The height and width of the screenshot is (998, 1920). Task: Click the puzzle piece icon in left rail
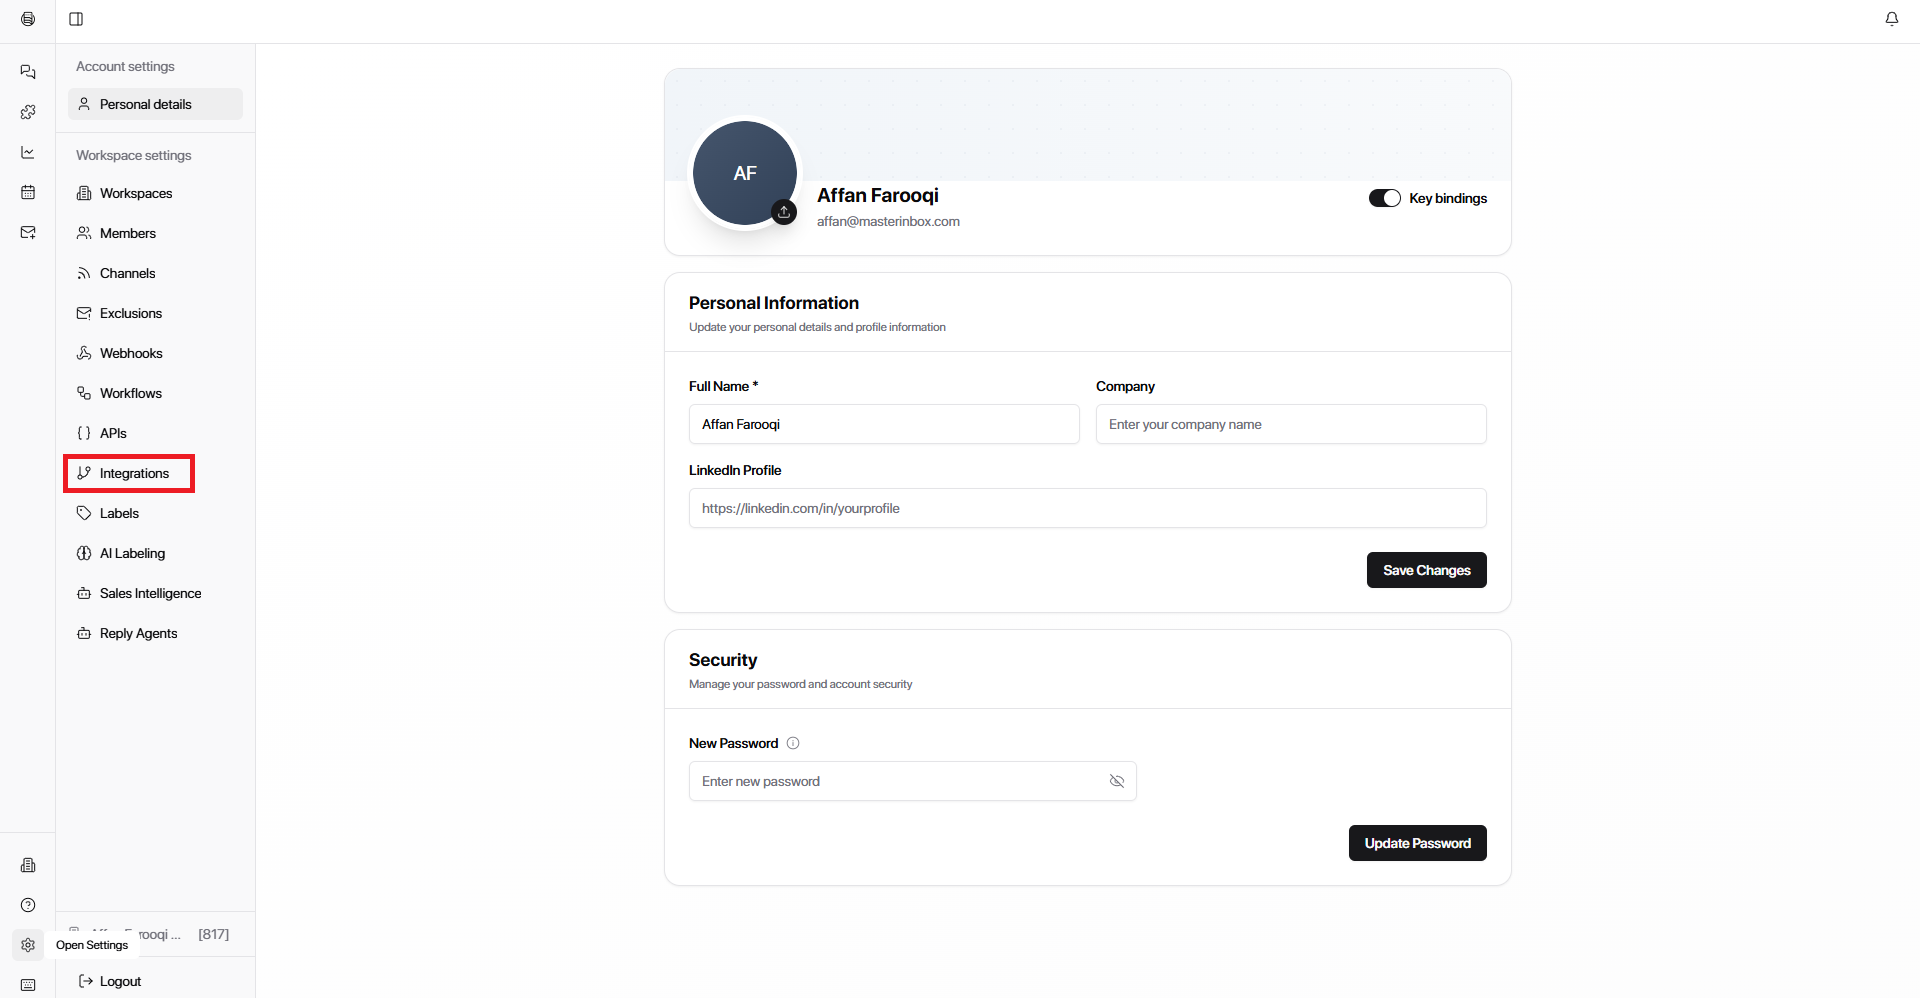tap(28, 112)
